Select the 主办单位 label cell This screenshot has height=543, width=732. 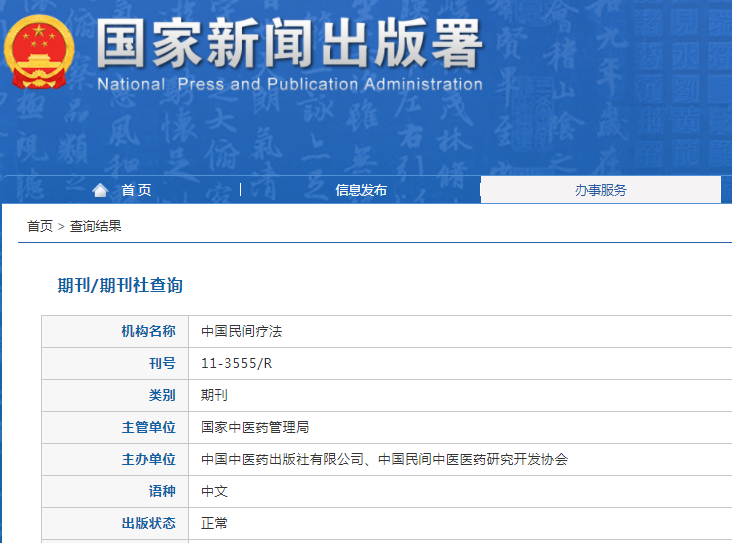pyautogui.click(x=115, y=459)
